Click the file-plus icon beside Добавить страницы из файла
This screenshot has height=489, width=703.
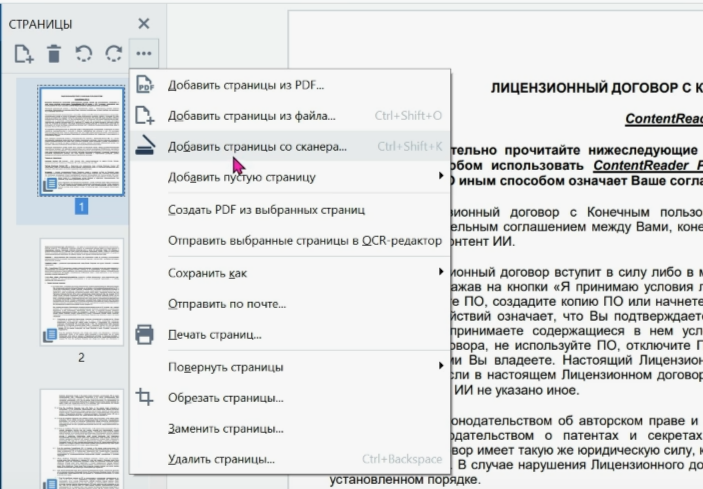(145, 116)
